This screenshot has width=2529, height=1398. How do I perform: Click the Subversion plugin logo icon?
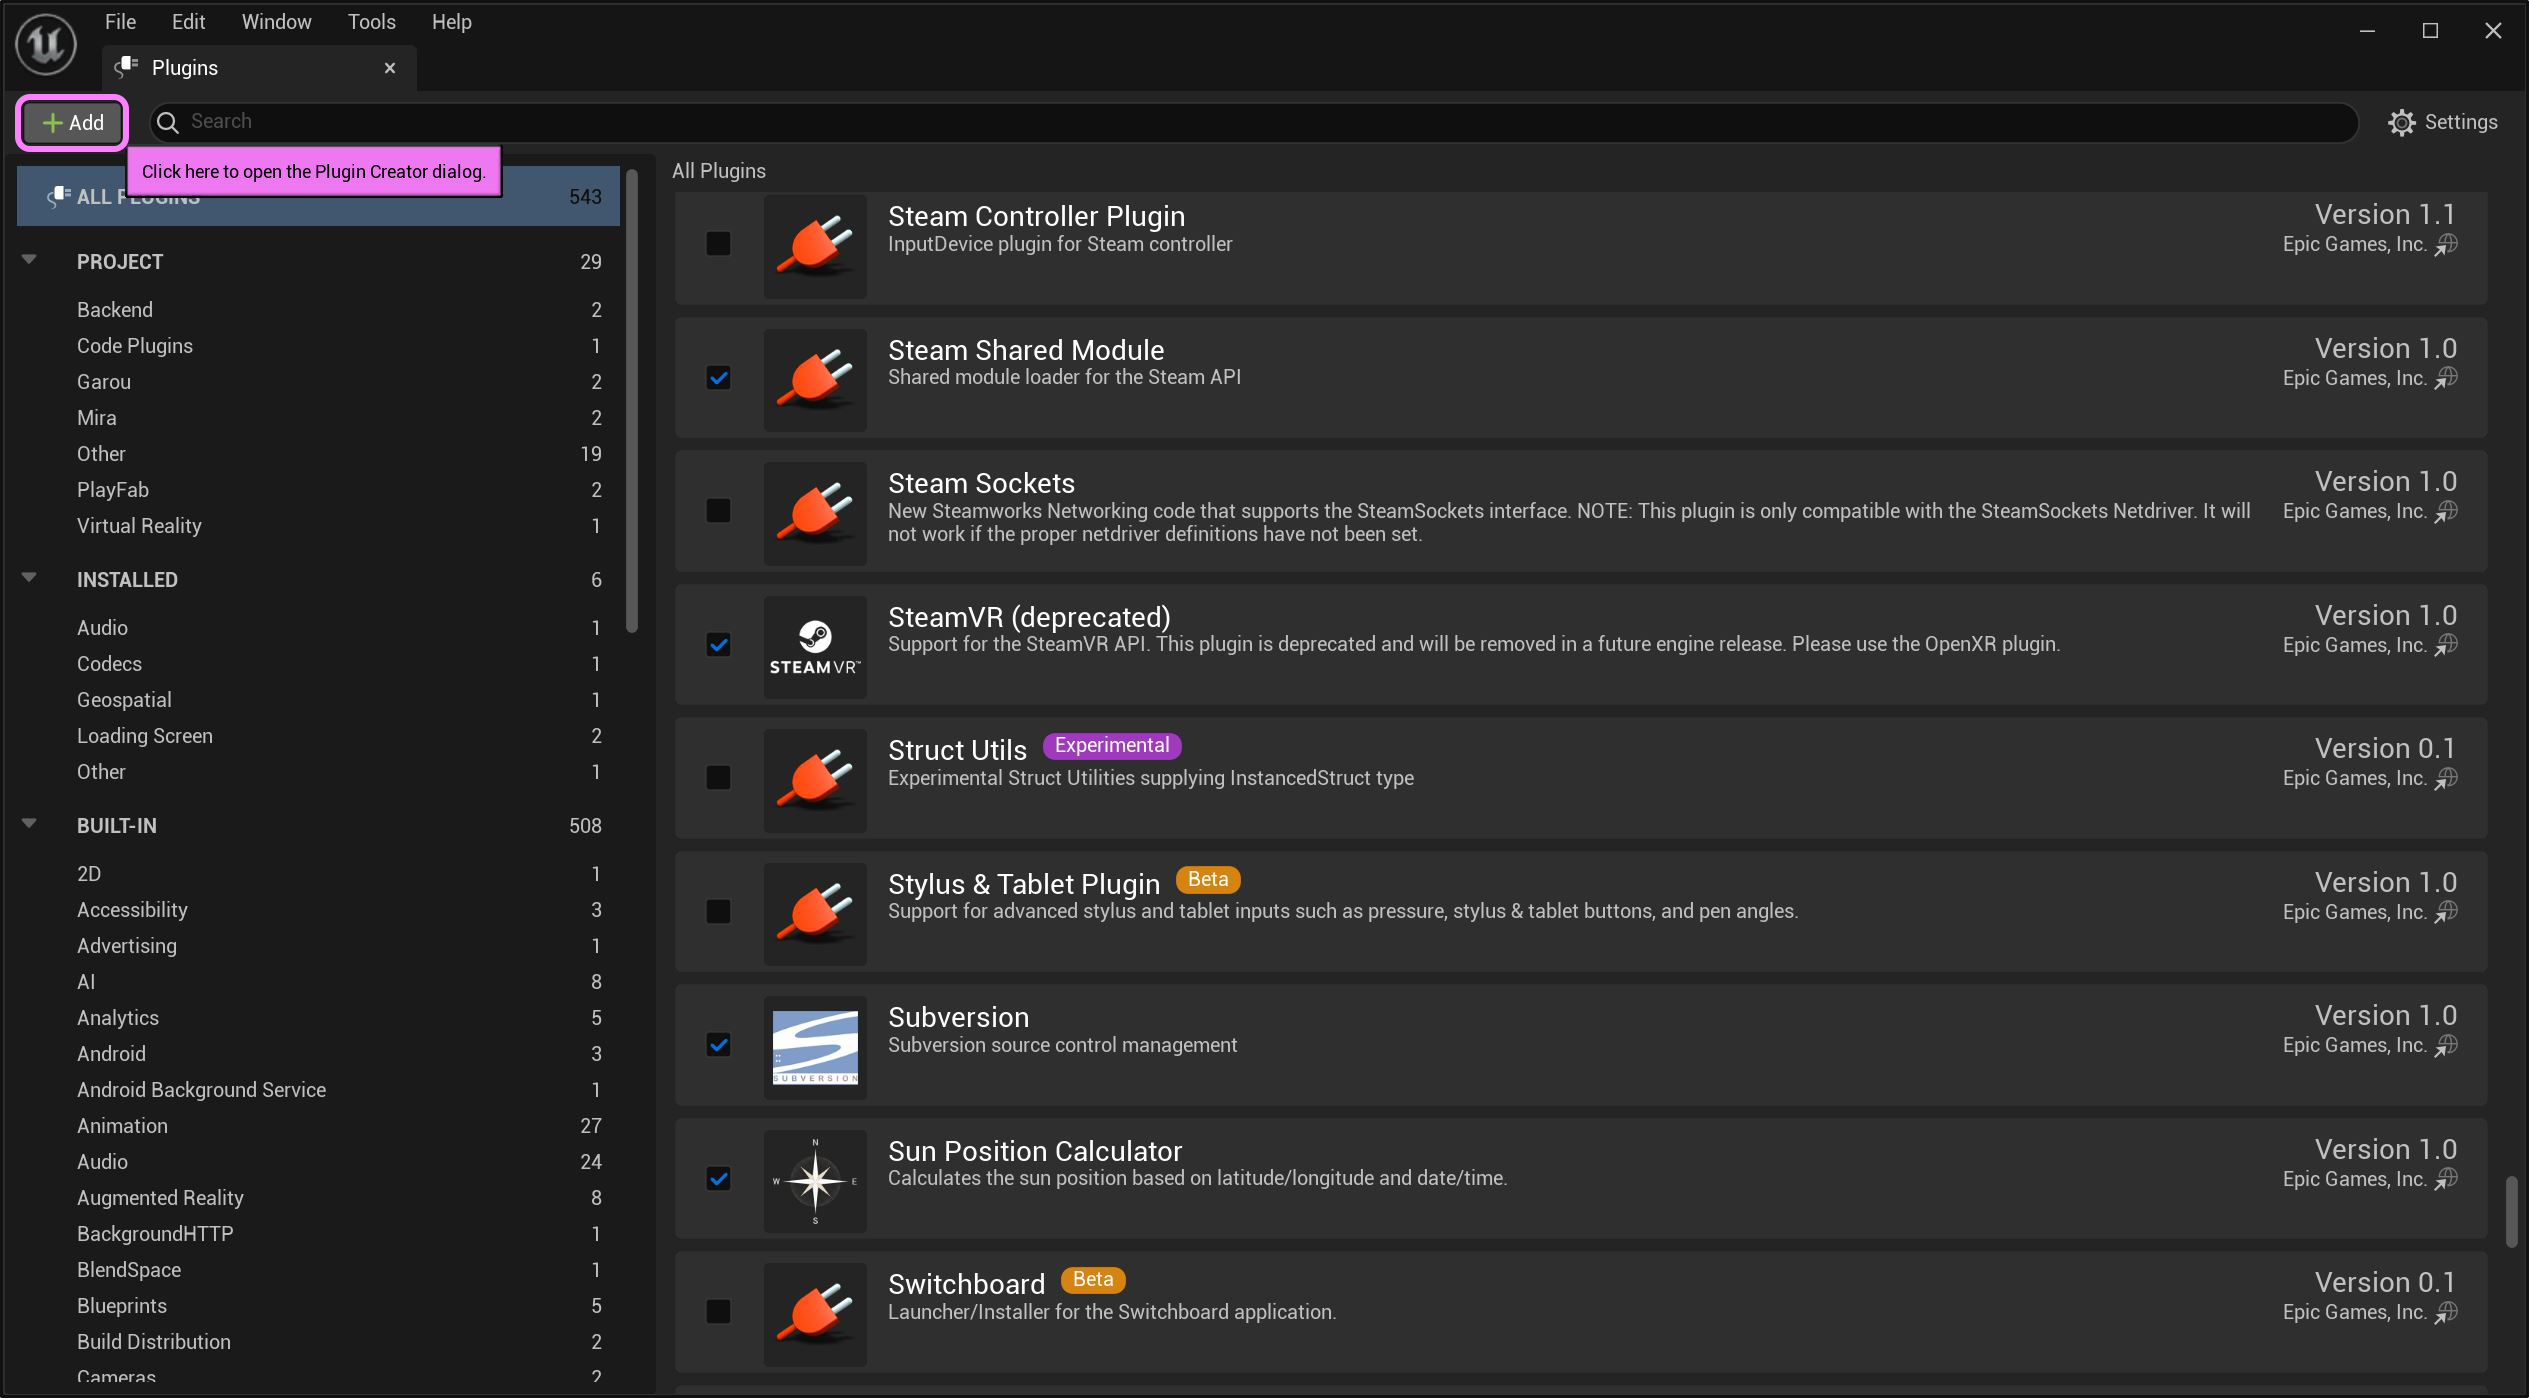coord(815,1047)
